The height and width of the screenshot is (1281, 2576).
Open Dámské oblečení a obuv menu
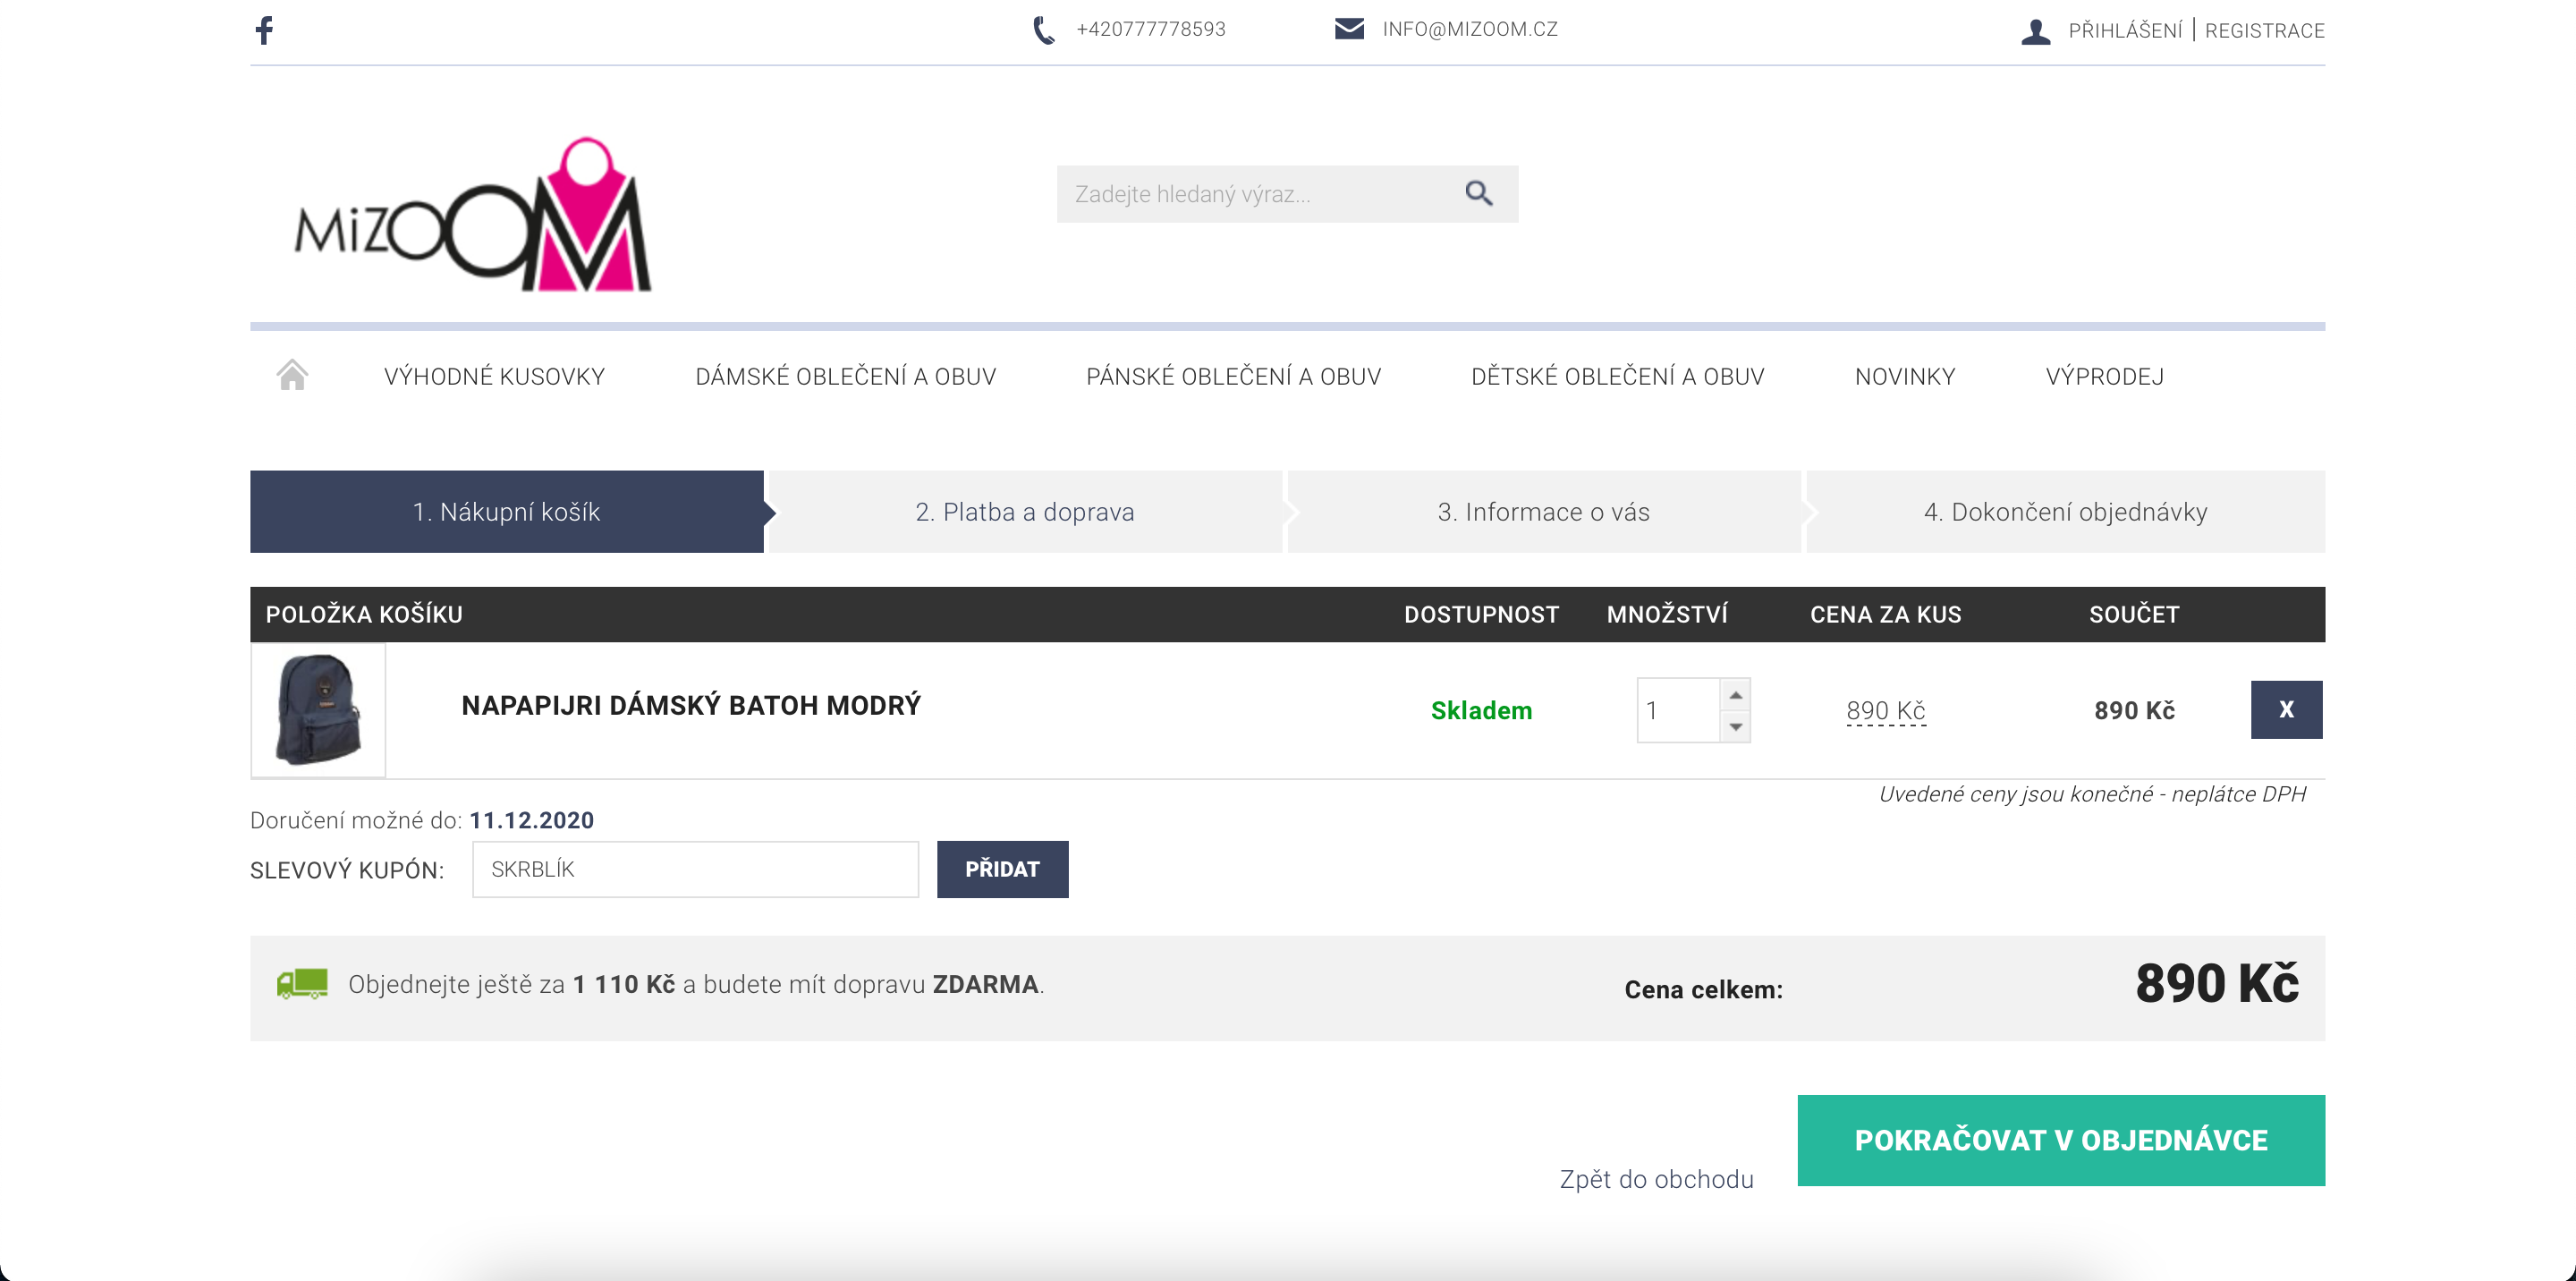coord(845,376)
